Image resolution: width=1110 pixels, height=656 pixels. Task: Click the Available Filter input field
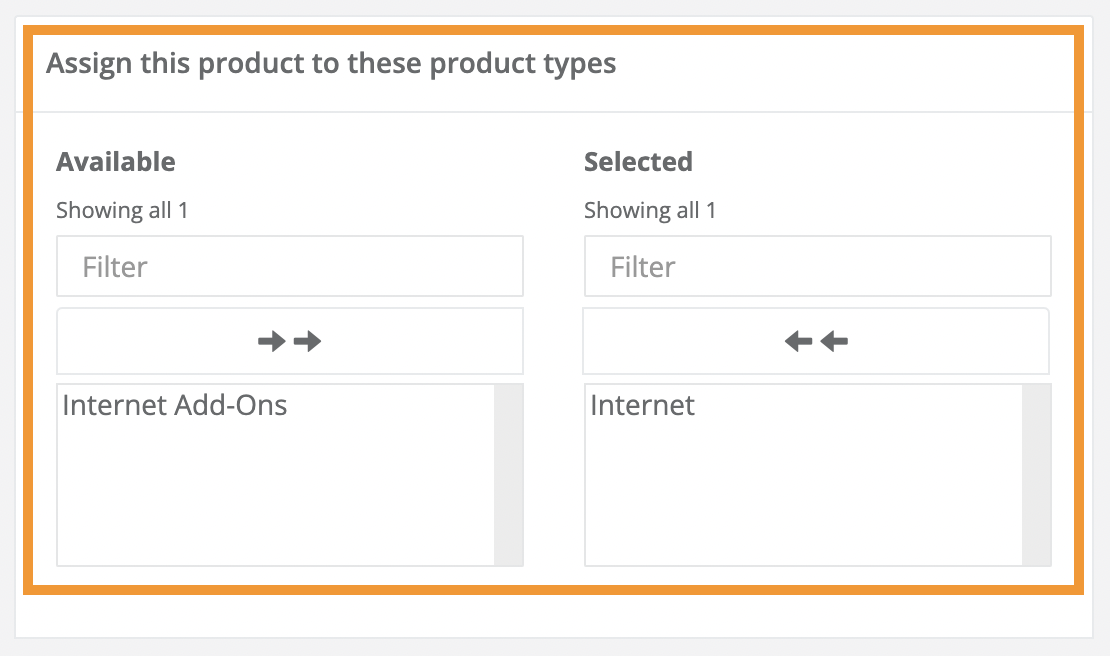tap(290, 266)
